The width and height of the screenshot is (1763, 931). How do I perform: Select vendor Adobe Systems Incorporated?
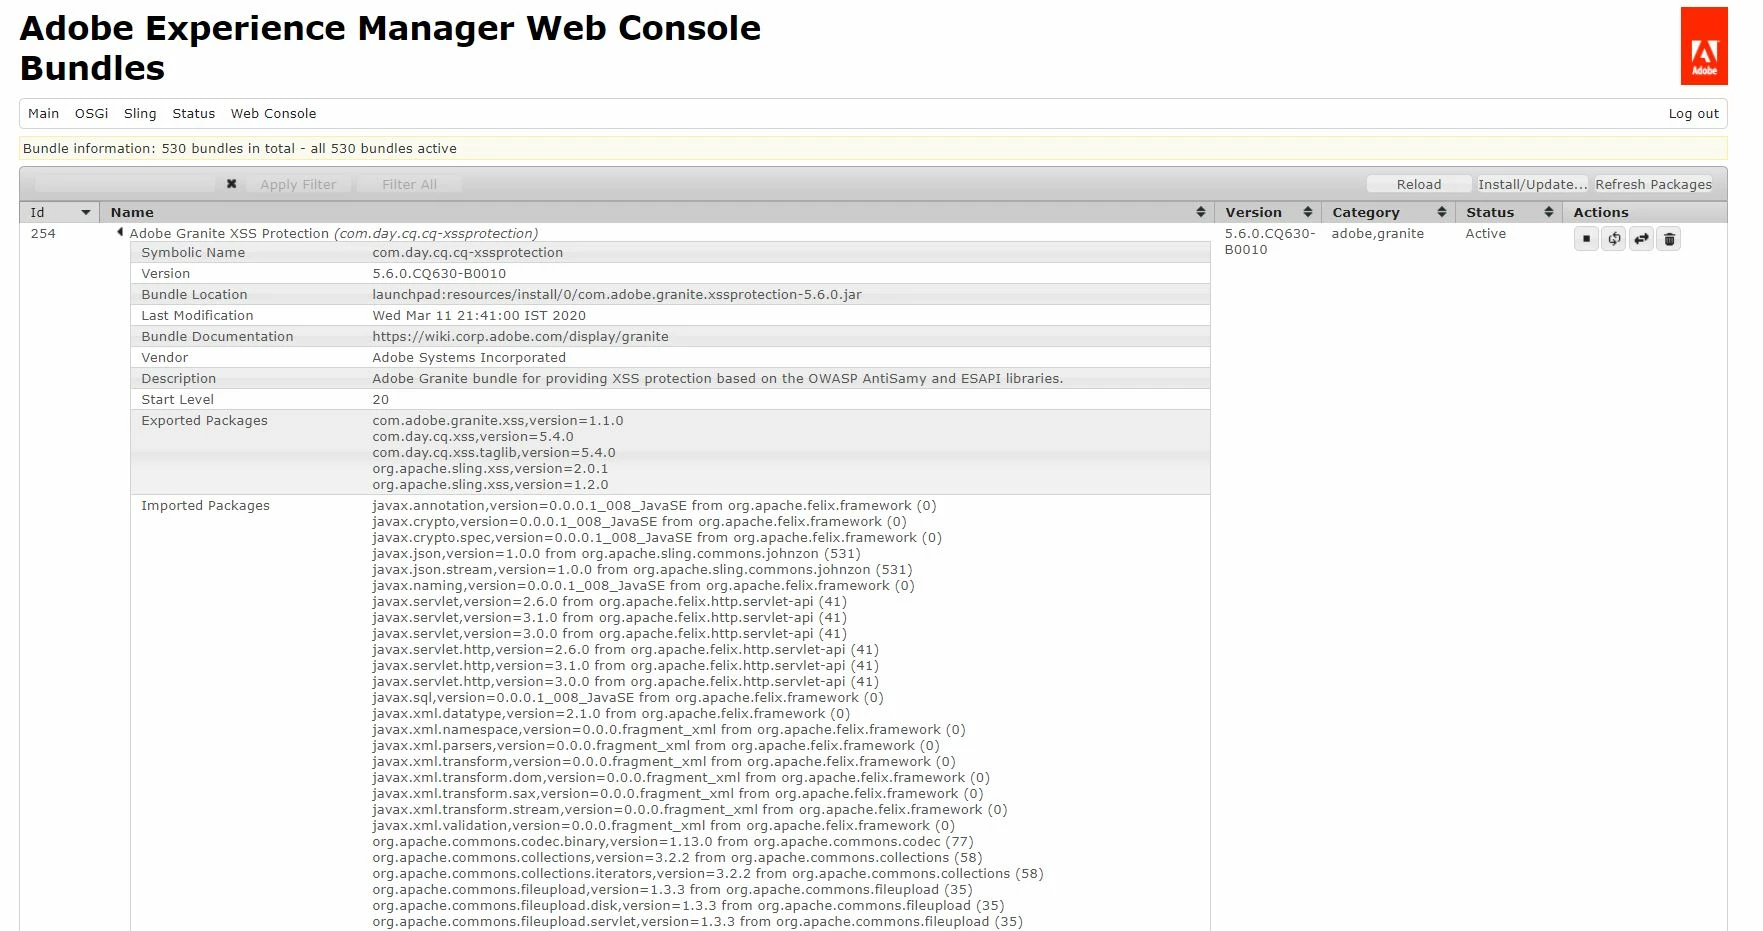[x=469, y=358]
